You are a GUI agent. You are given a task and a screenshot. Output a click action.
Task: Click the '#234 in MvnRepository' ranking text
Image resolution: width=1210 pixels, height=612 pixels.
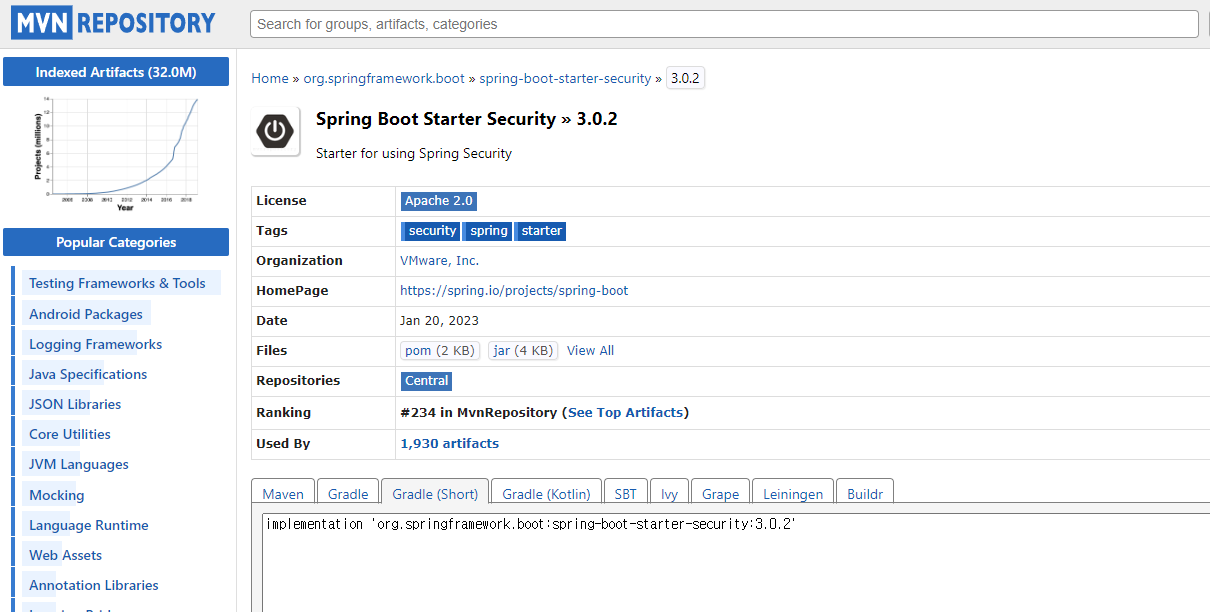pyautogui.click(x=479, y=412)
